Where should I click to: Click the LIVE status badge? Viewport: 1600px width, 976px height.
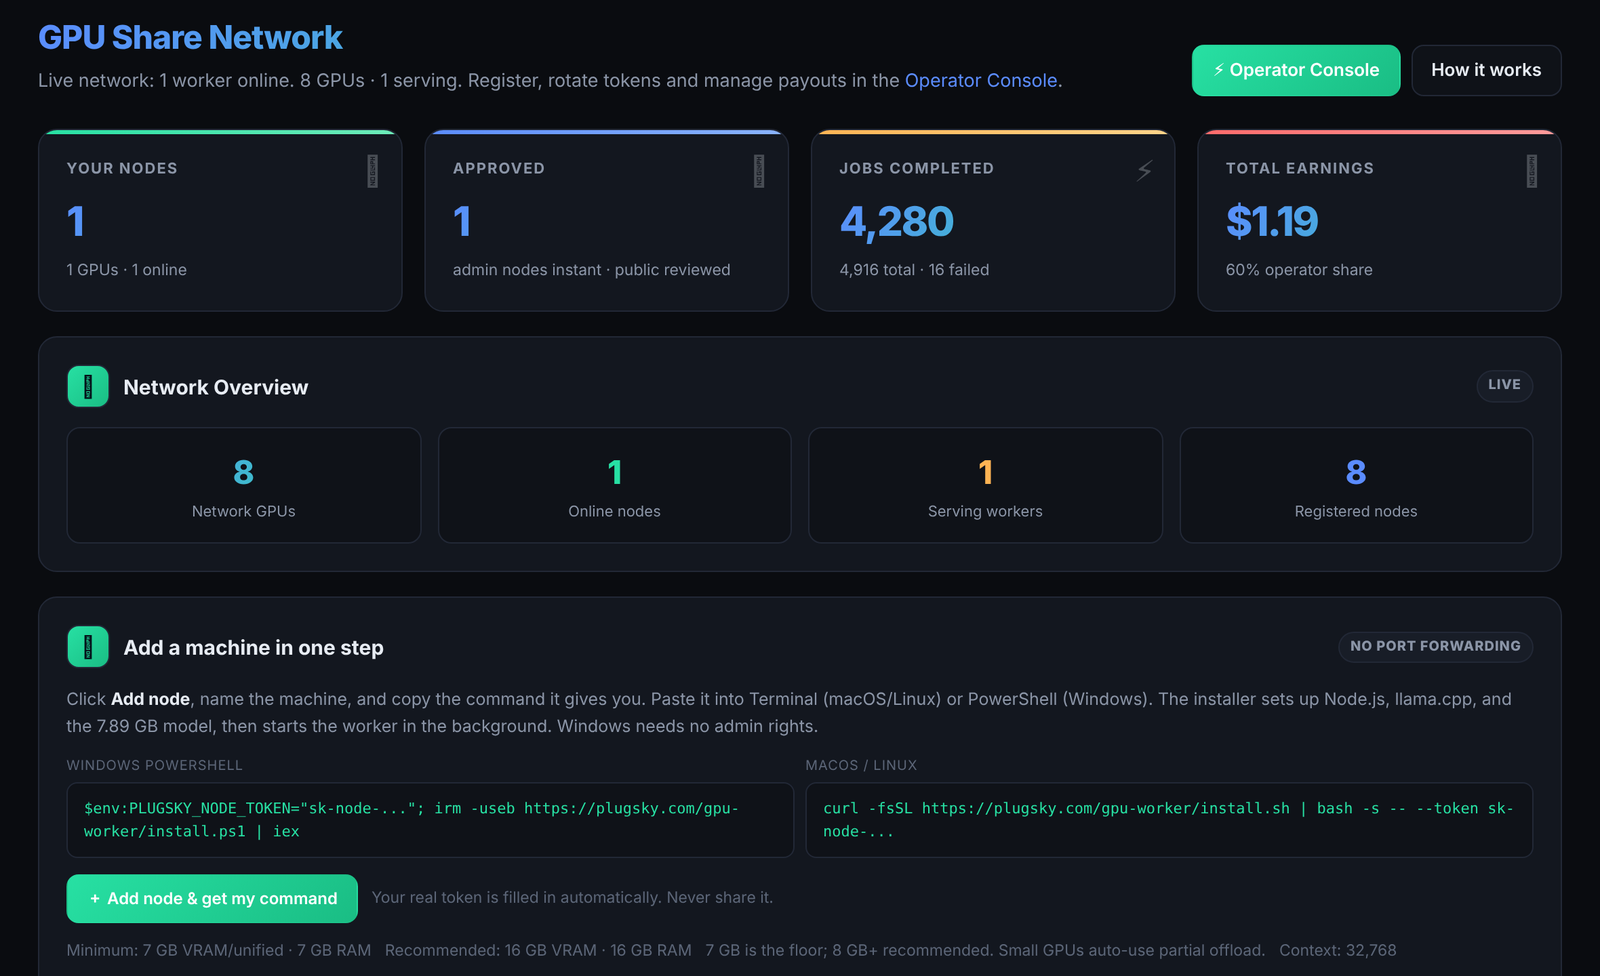coord(1504,385)
